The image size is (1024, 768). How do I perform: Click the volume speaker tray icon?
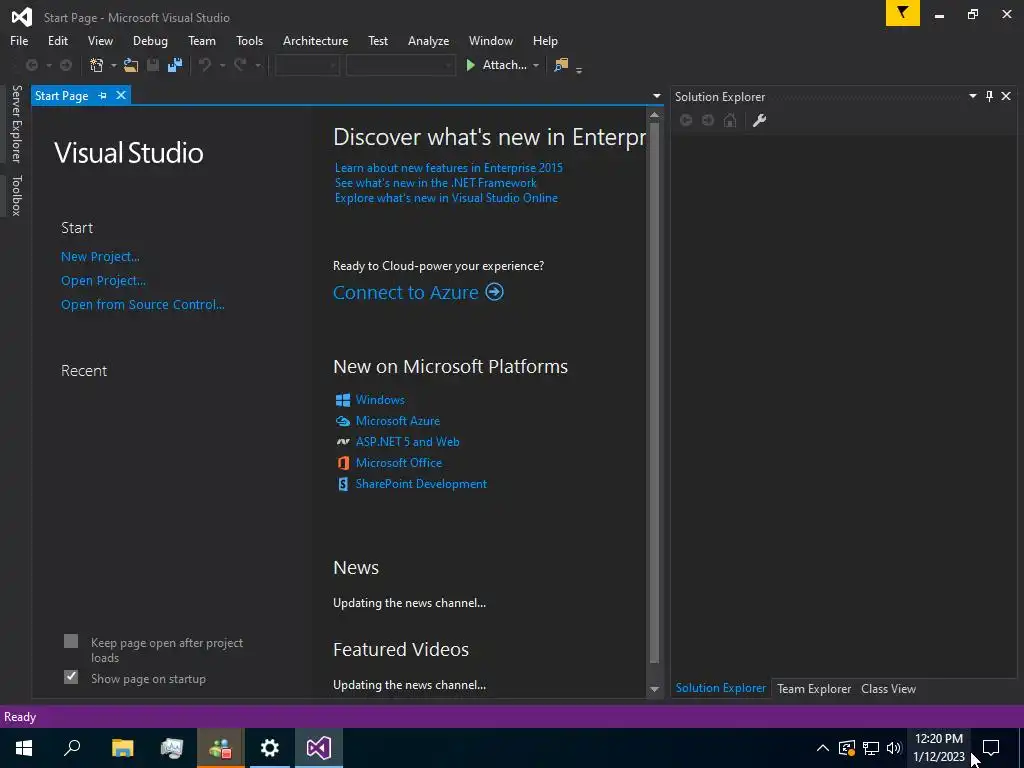894,748
